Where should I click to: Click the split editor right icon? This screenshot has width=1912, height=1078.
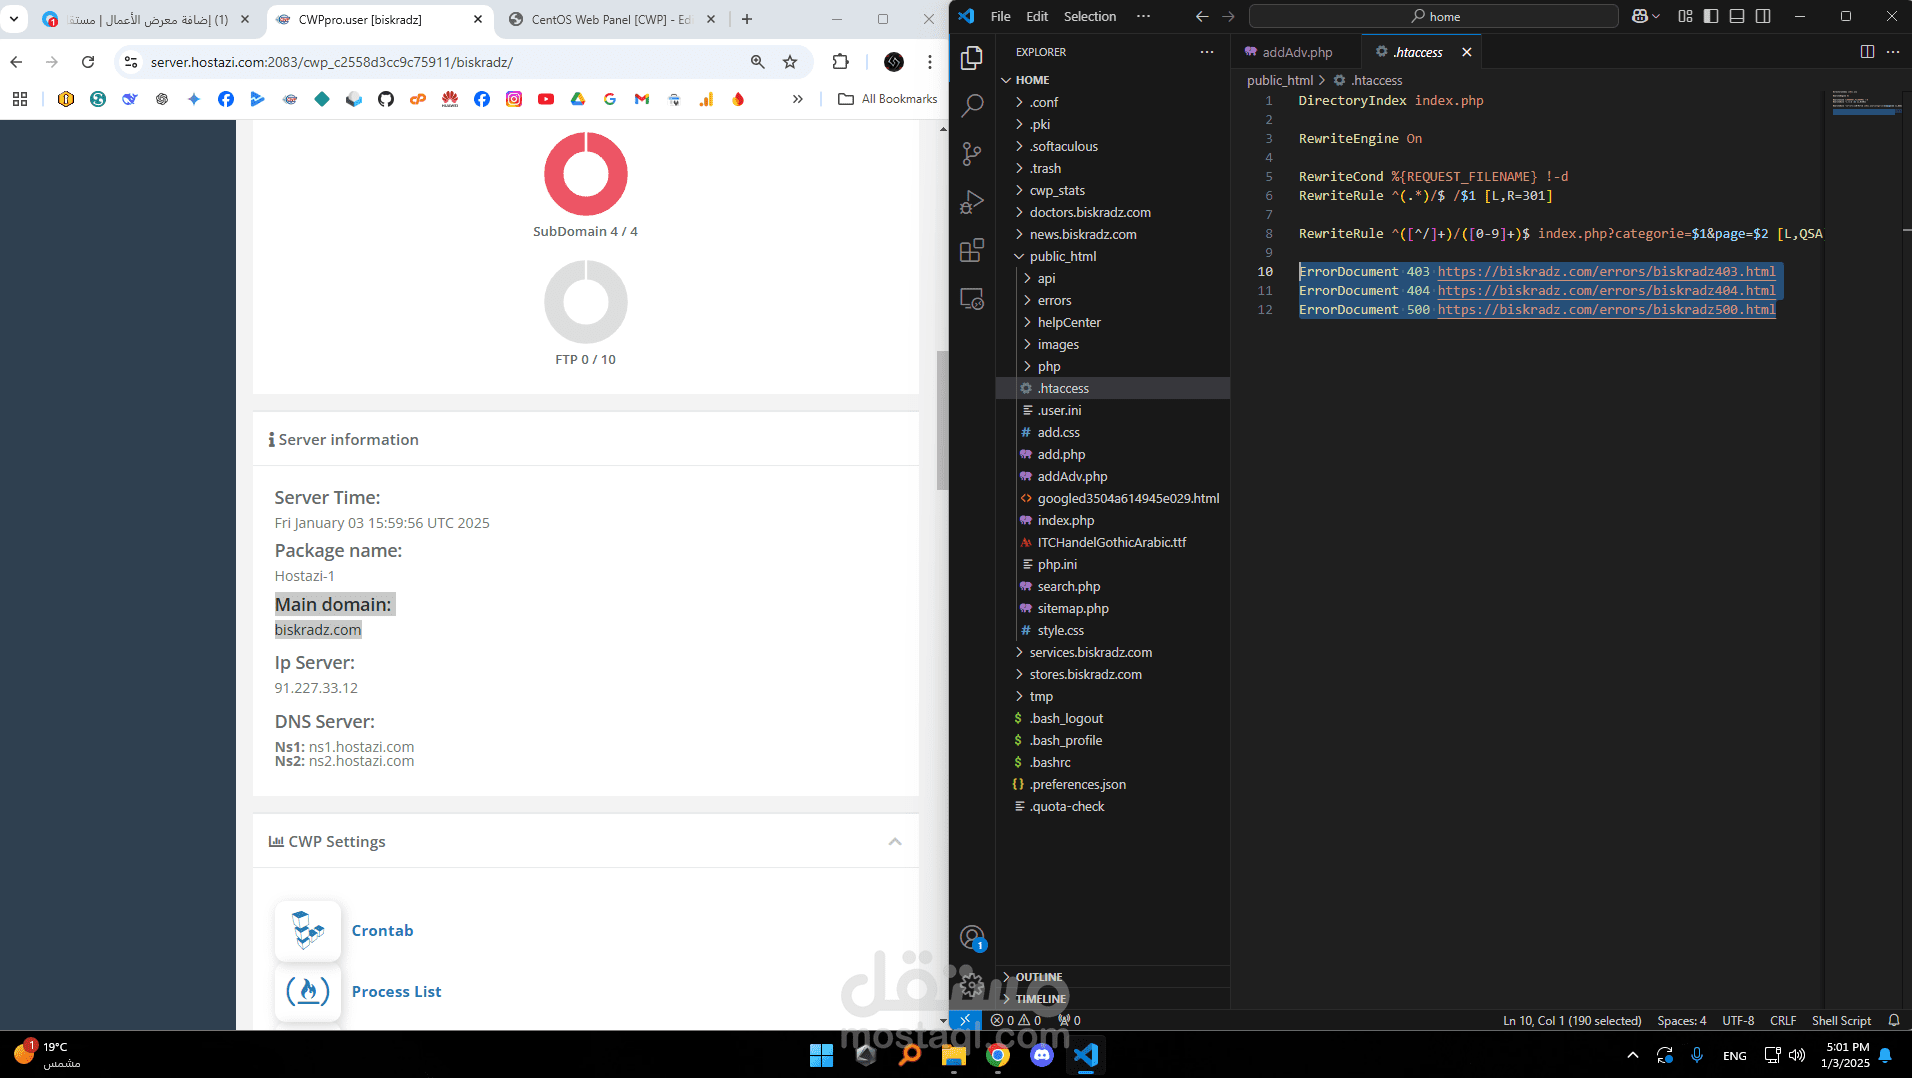pyautogui.click(x=1866, y=52)
